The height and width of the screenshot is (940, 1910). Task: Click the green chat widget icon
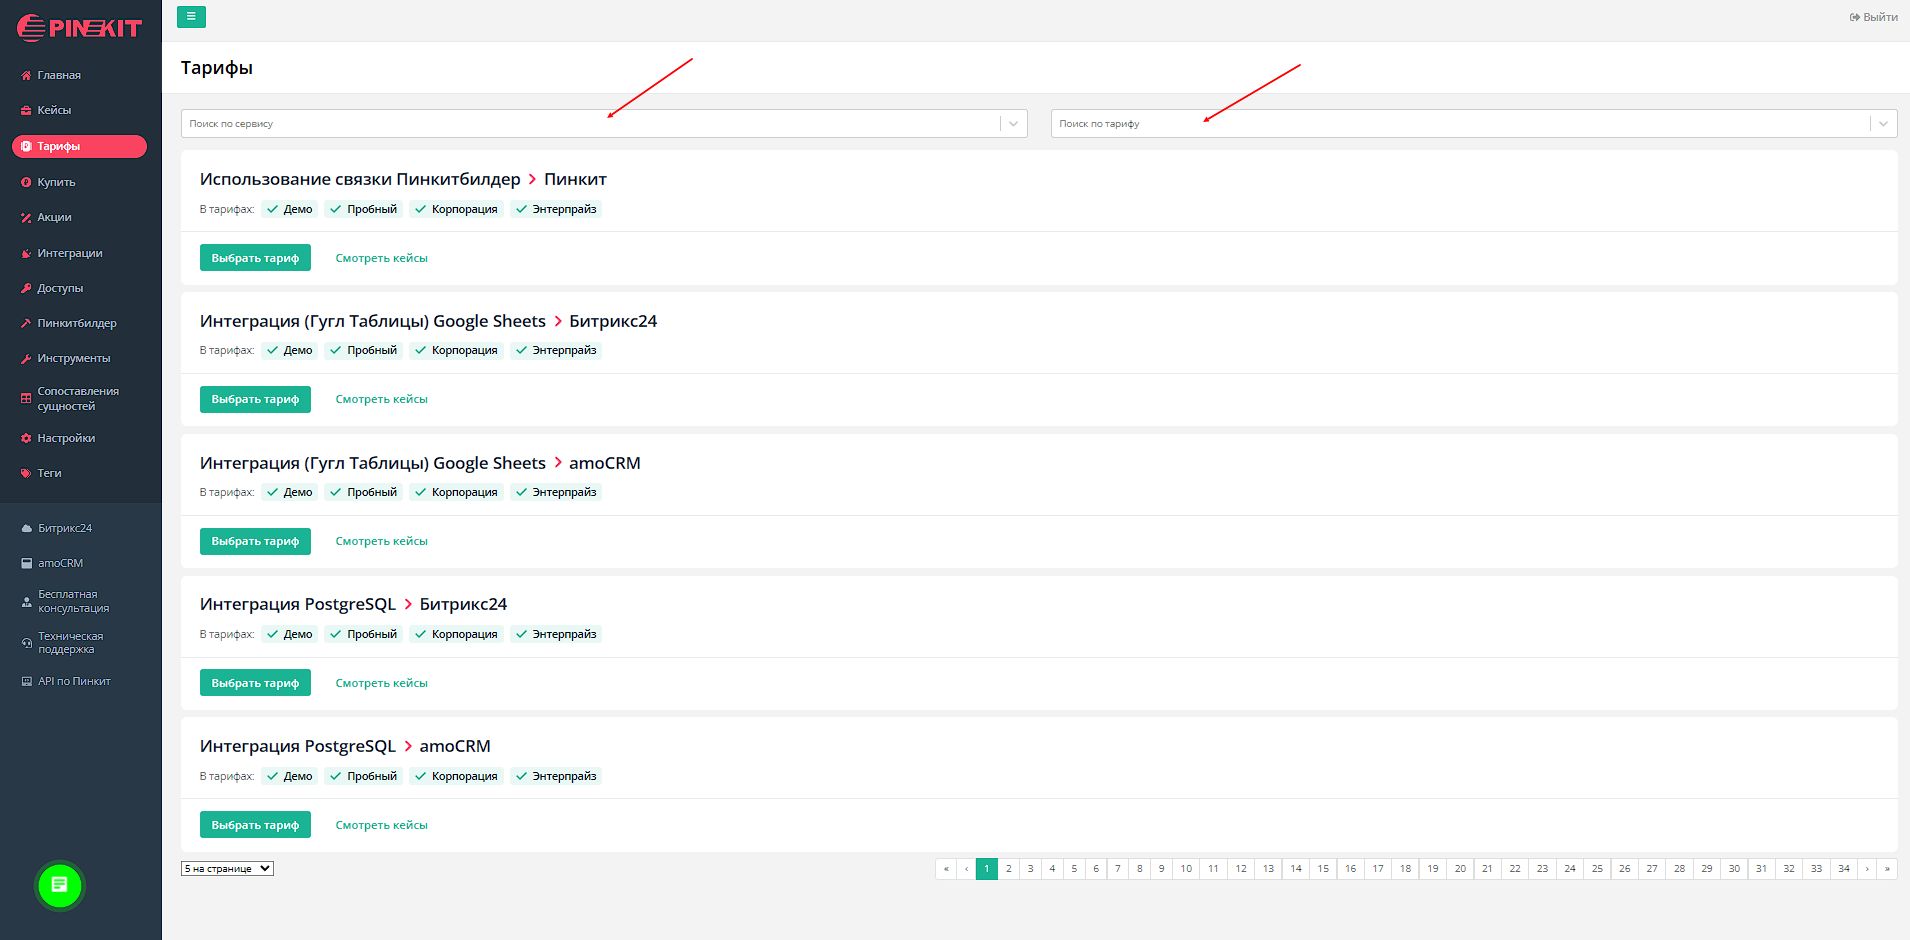point(60,885)
